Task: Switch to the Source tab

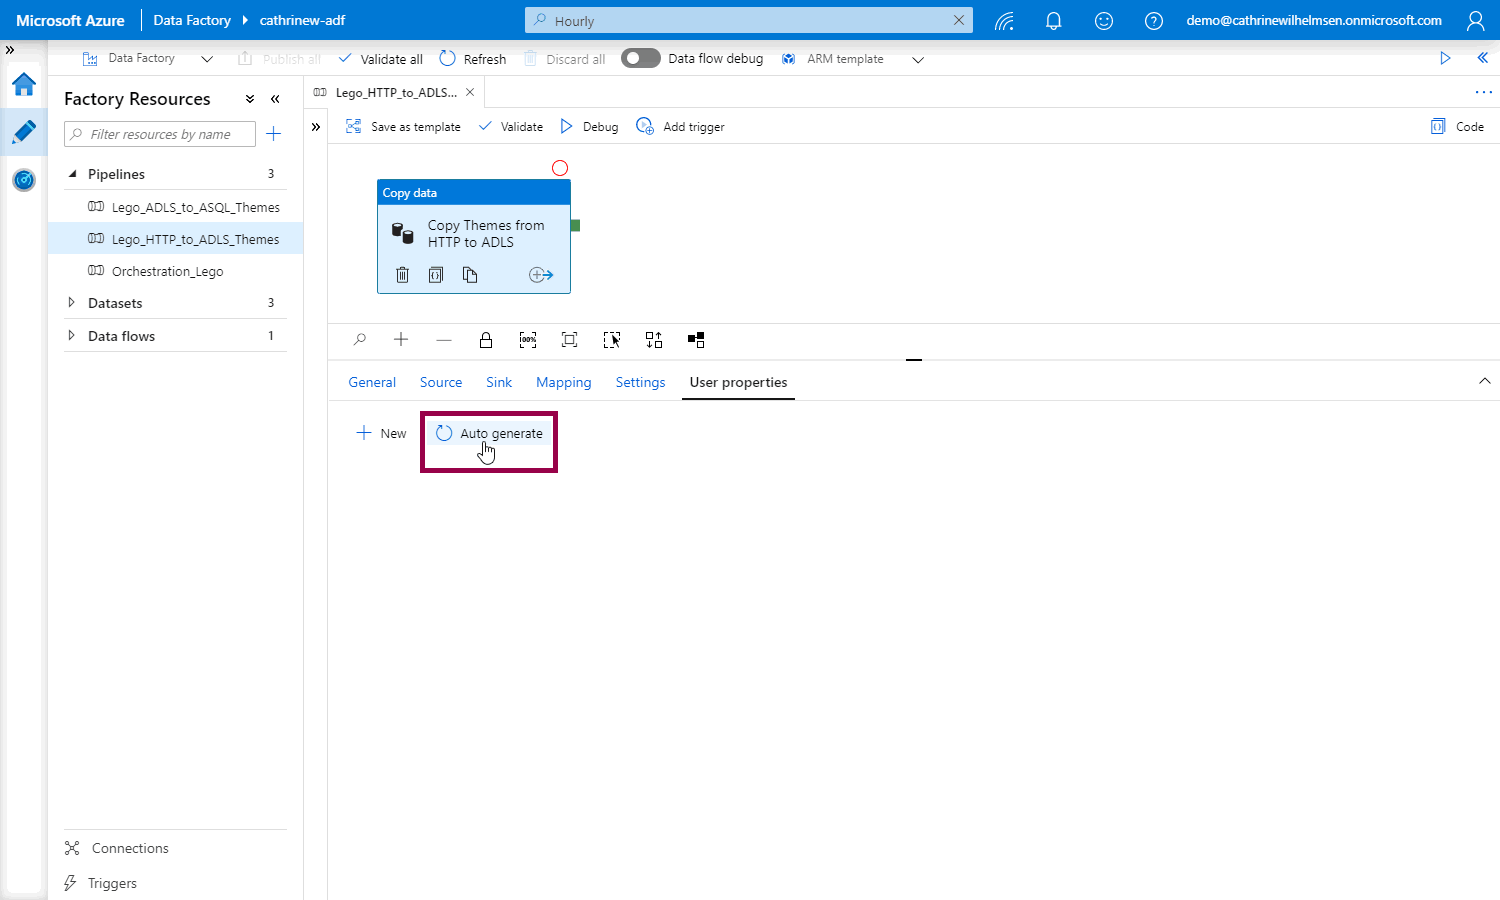Action: click(x=441, y=382)
